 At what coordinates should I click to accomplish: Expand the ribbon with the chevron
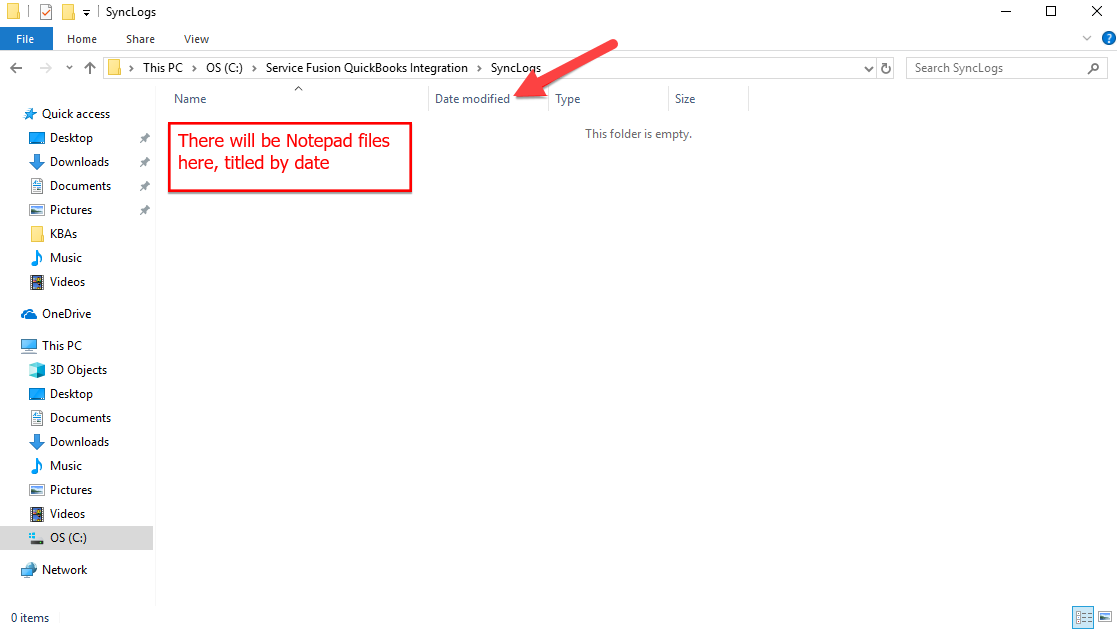(1086, 39)
